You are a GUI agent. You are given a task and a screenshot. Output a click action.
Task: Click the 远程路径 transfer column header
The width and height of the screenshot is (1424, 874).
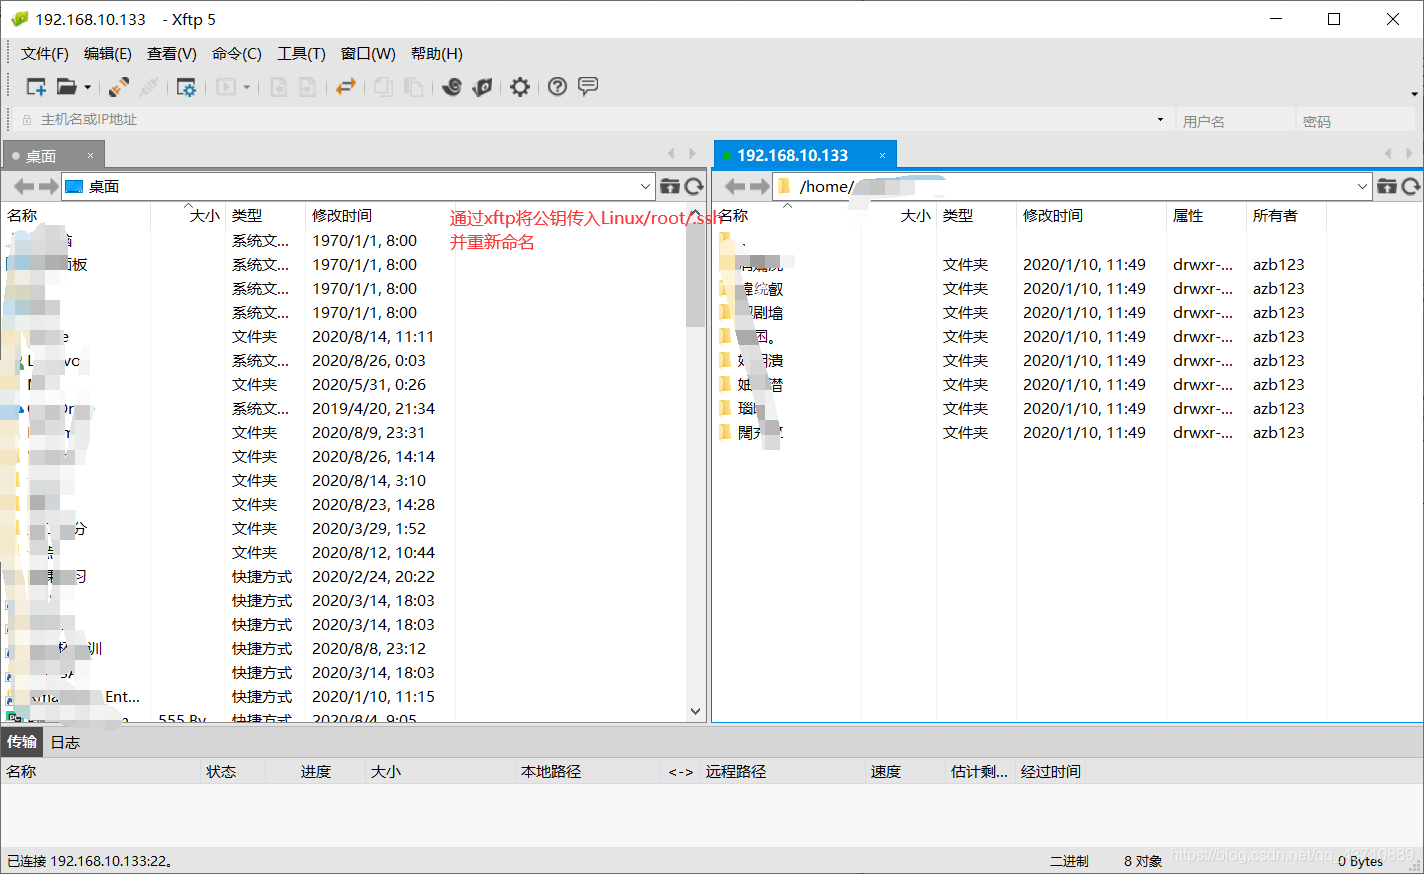782,771
